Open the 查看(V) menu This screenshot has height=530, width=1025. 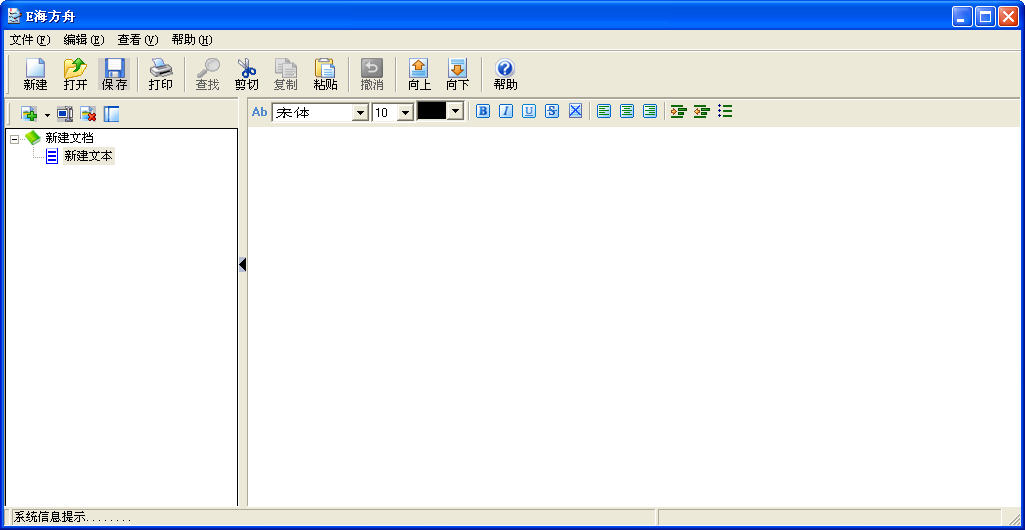[x=137, y=40]
